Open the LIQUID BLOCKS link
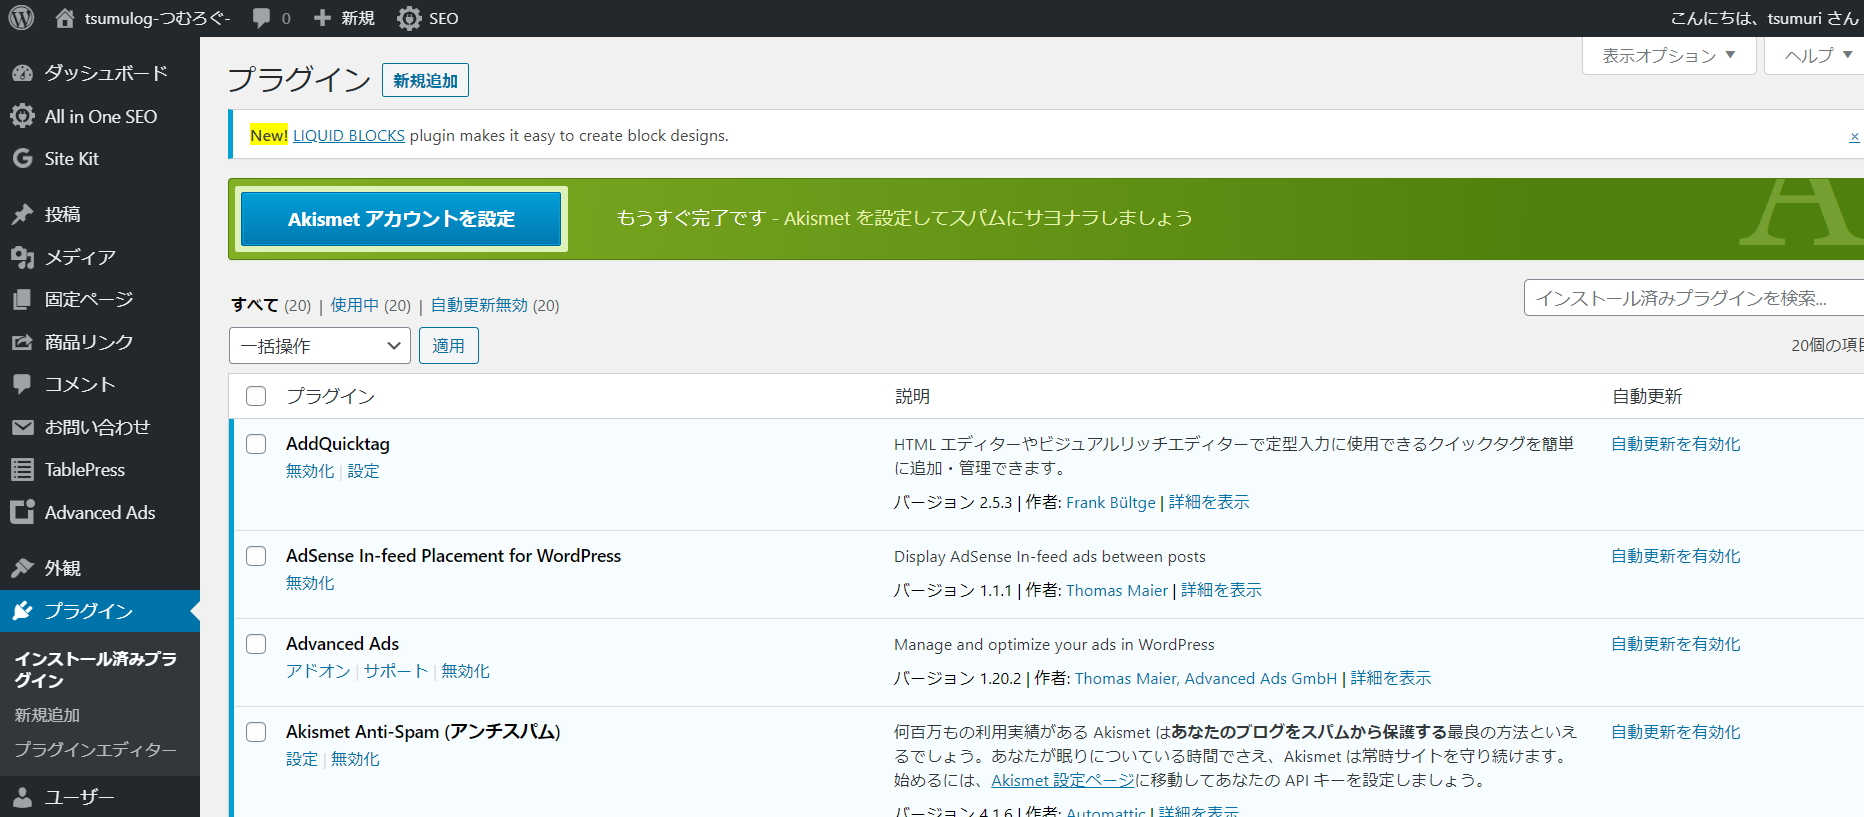Image resolution: width=1864 pixels, height=817 pixels. point(349,136)
